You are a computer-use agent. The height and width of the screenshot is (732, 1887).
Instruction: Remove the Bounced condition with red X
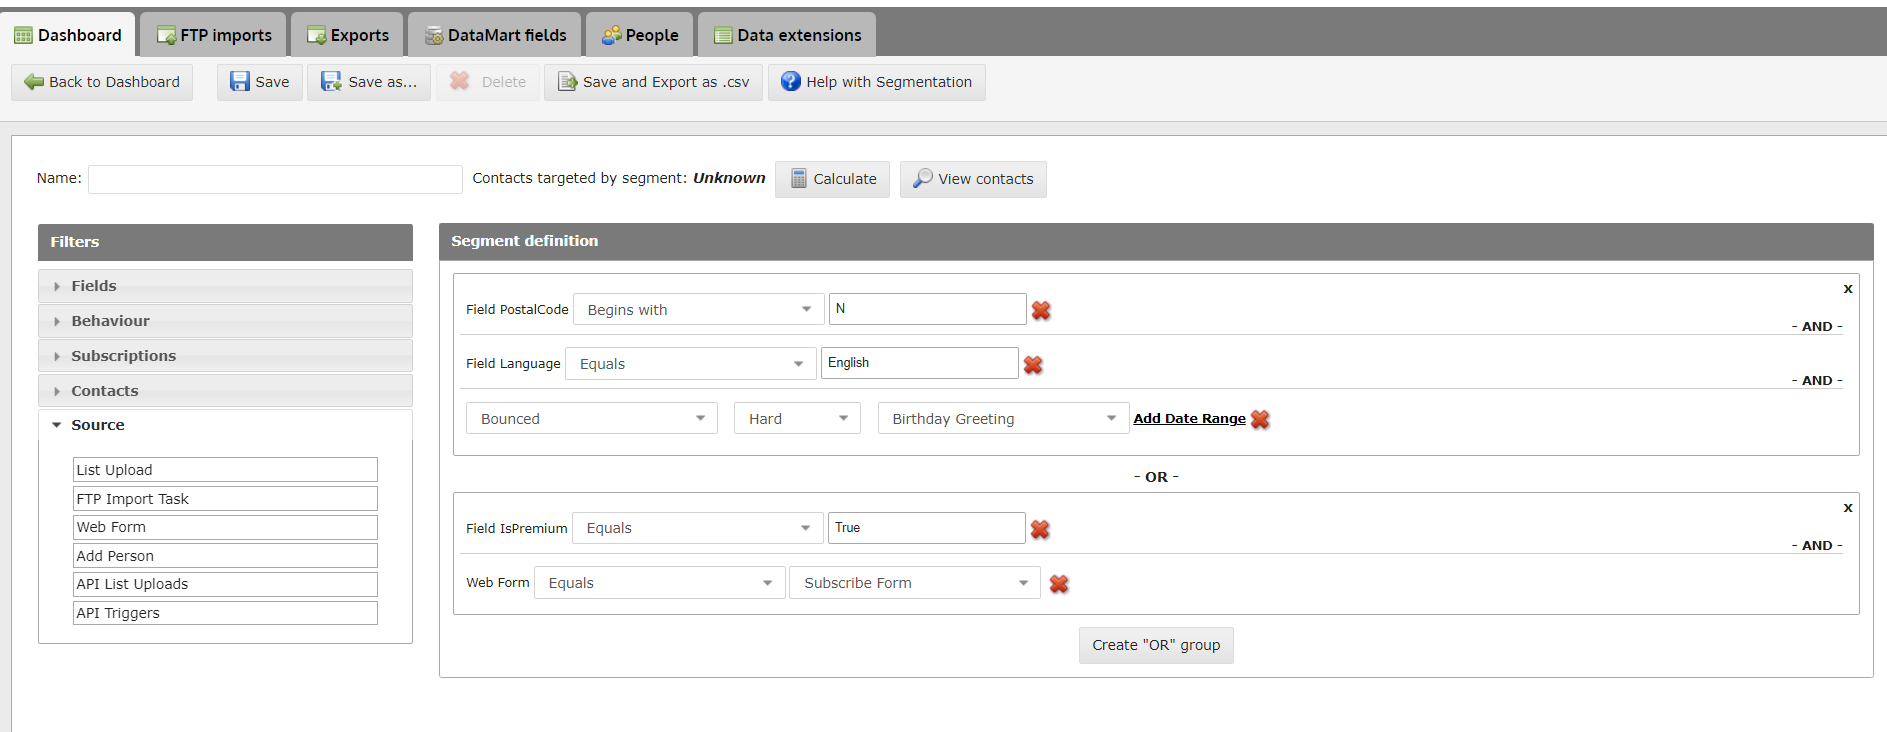pos(1260,419)
